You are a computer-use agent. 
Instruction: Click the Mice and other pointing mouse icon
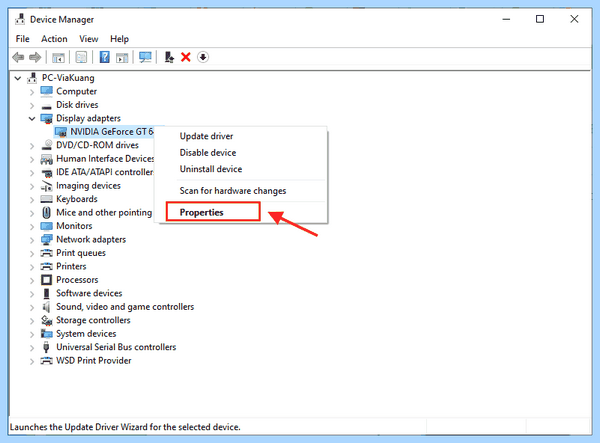click(x=46, y=213)
